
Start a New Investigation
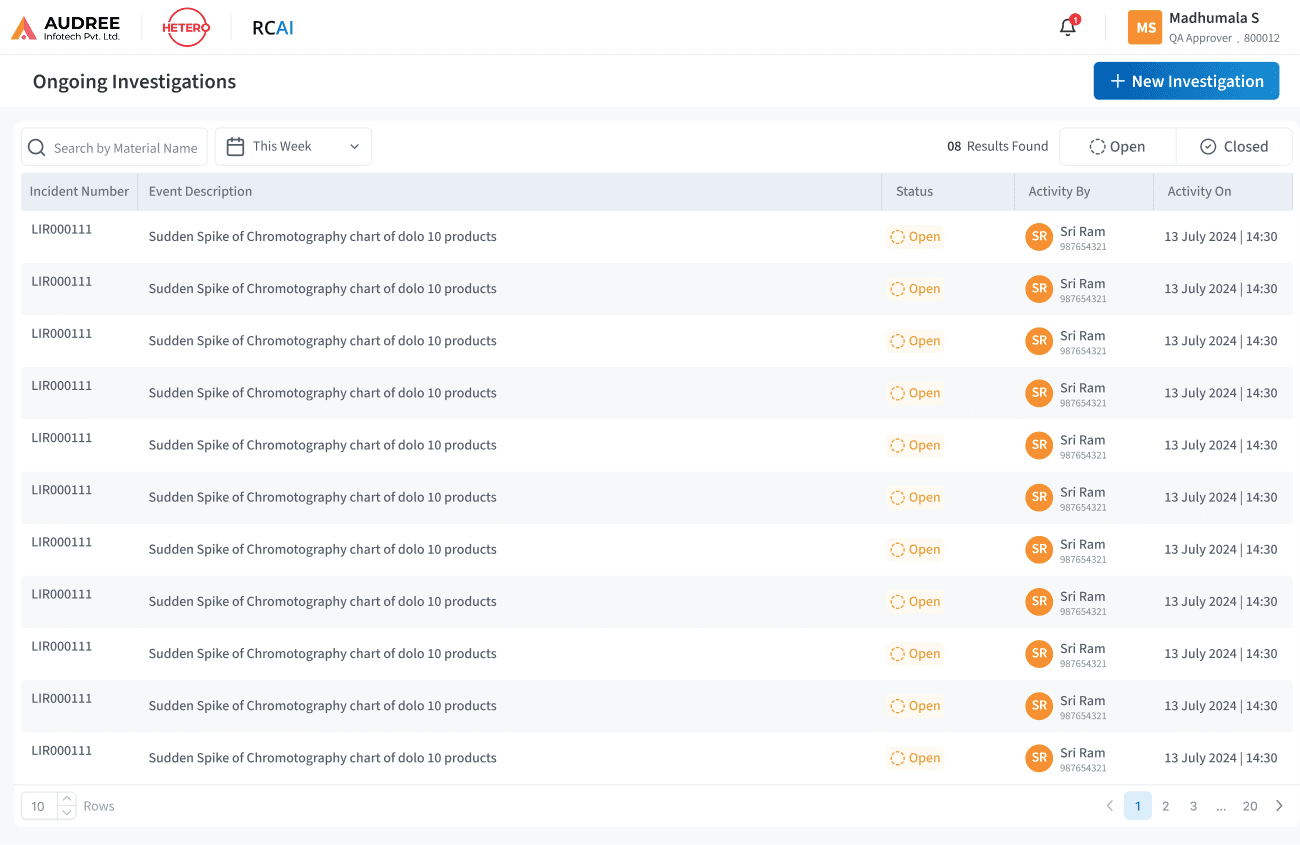point(1186,81)
